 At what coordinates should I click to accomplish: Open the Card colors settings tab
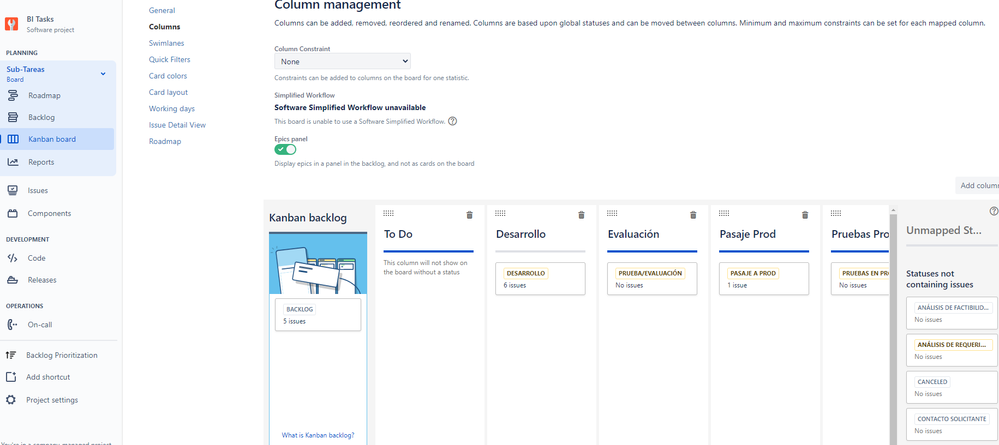coord(168,76)
